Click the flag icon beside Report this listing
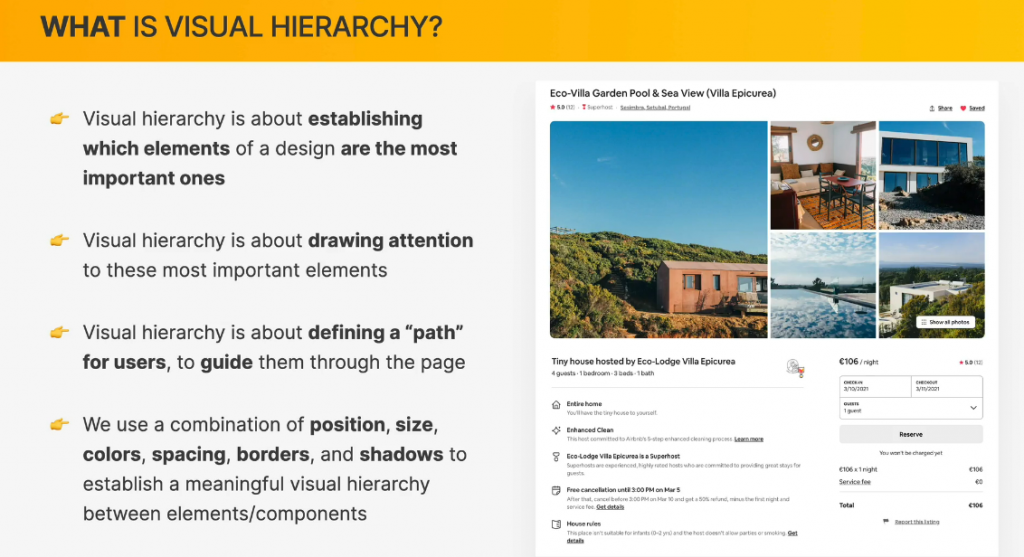Viewport: 1024px width, 557px height. point(886,521)
